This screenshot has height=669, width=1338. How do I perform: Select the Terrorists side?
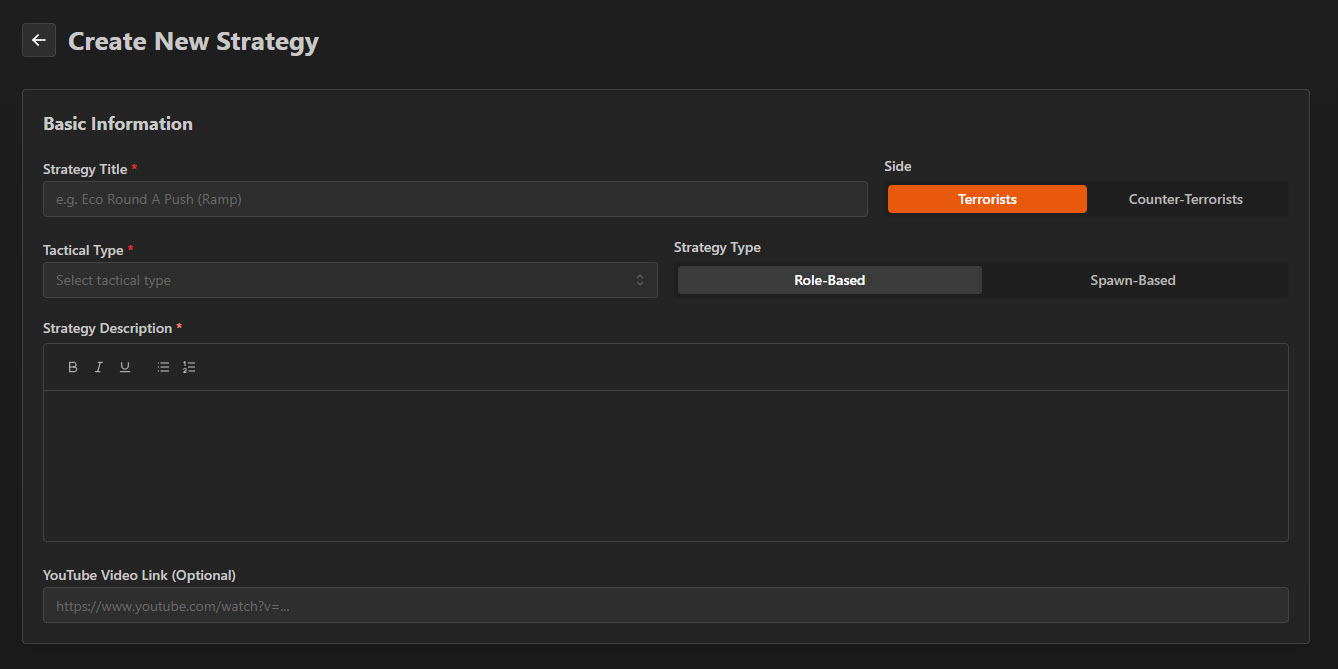point(986,198)
